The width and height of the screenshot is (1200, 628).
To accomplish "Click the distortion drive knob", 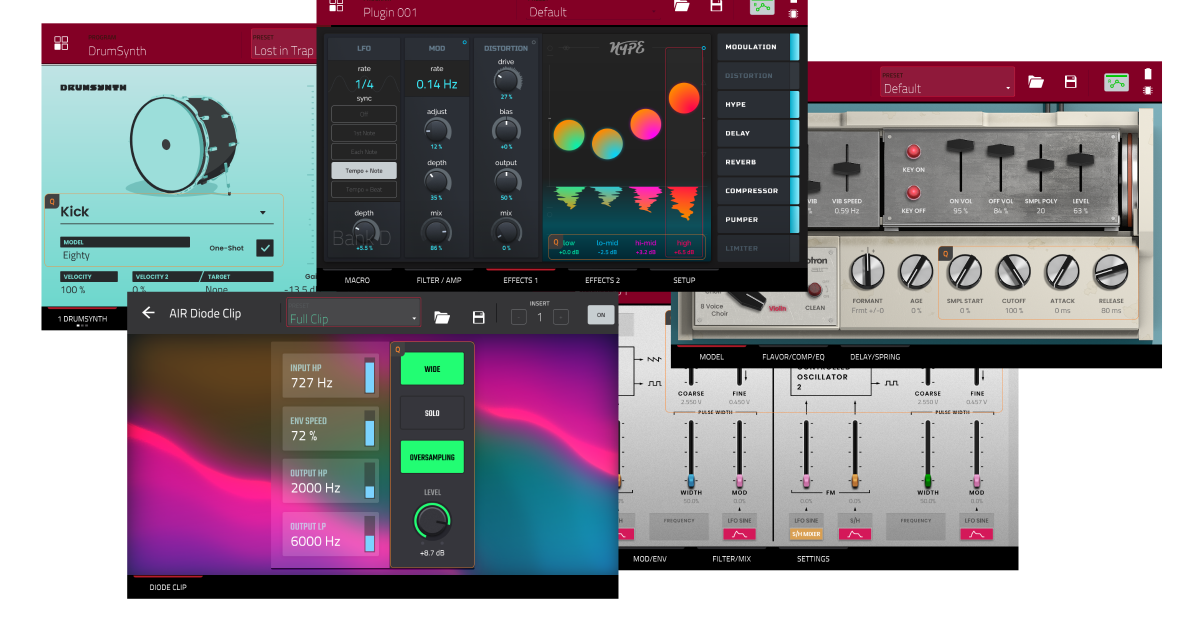I will [506, 79].
